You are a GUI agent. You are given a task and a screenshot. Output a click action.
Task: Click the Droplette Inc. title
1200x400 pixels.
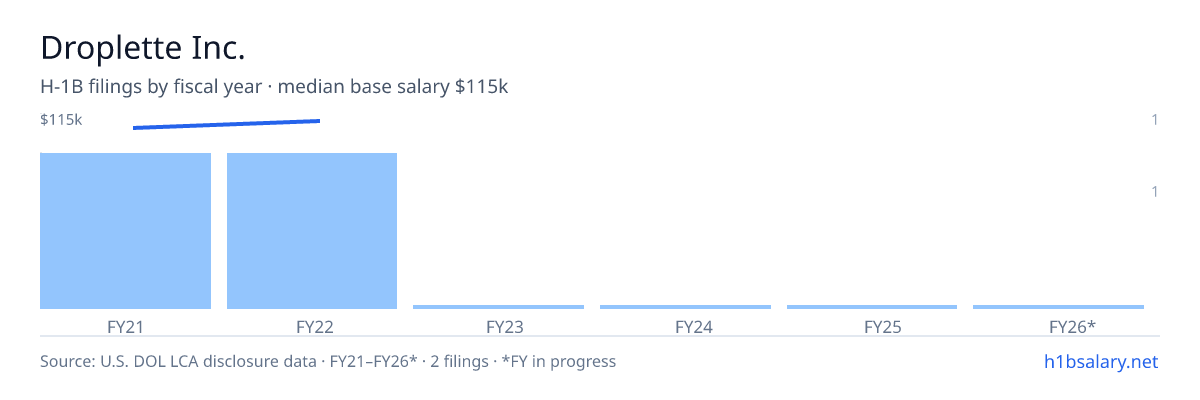(x=143, y=48)
